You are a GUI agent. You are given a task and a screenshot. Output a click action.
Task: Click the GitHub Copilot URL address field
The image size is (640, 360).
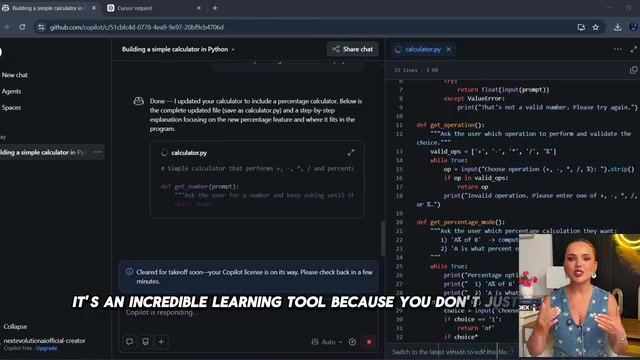[137, 27]
